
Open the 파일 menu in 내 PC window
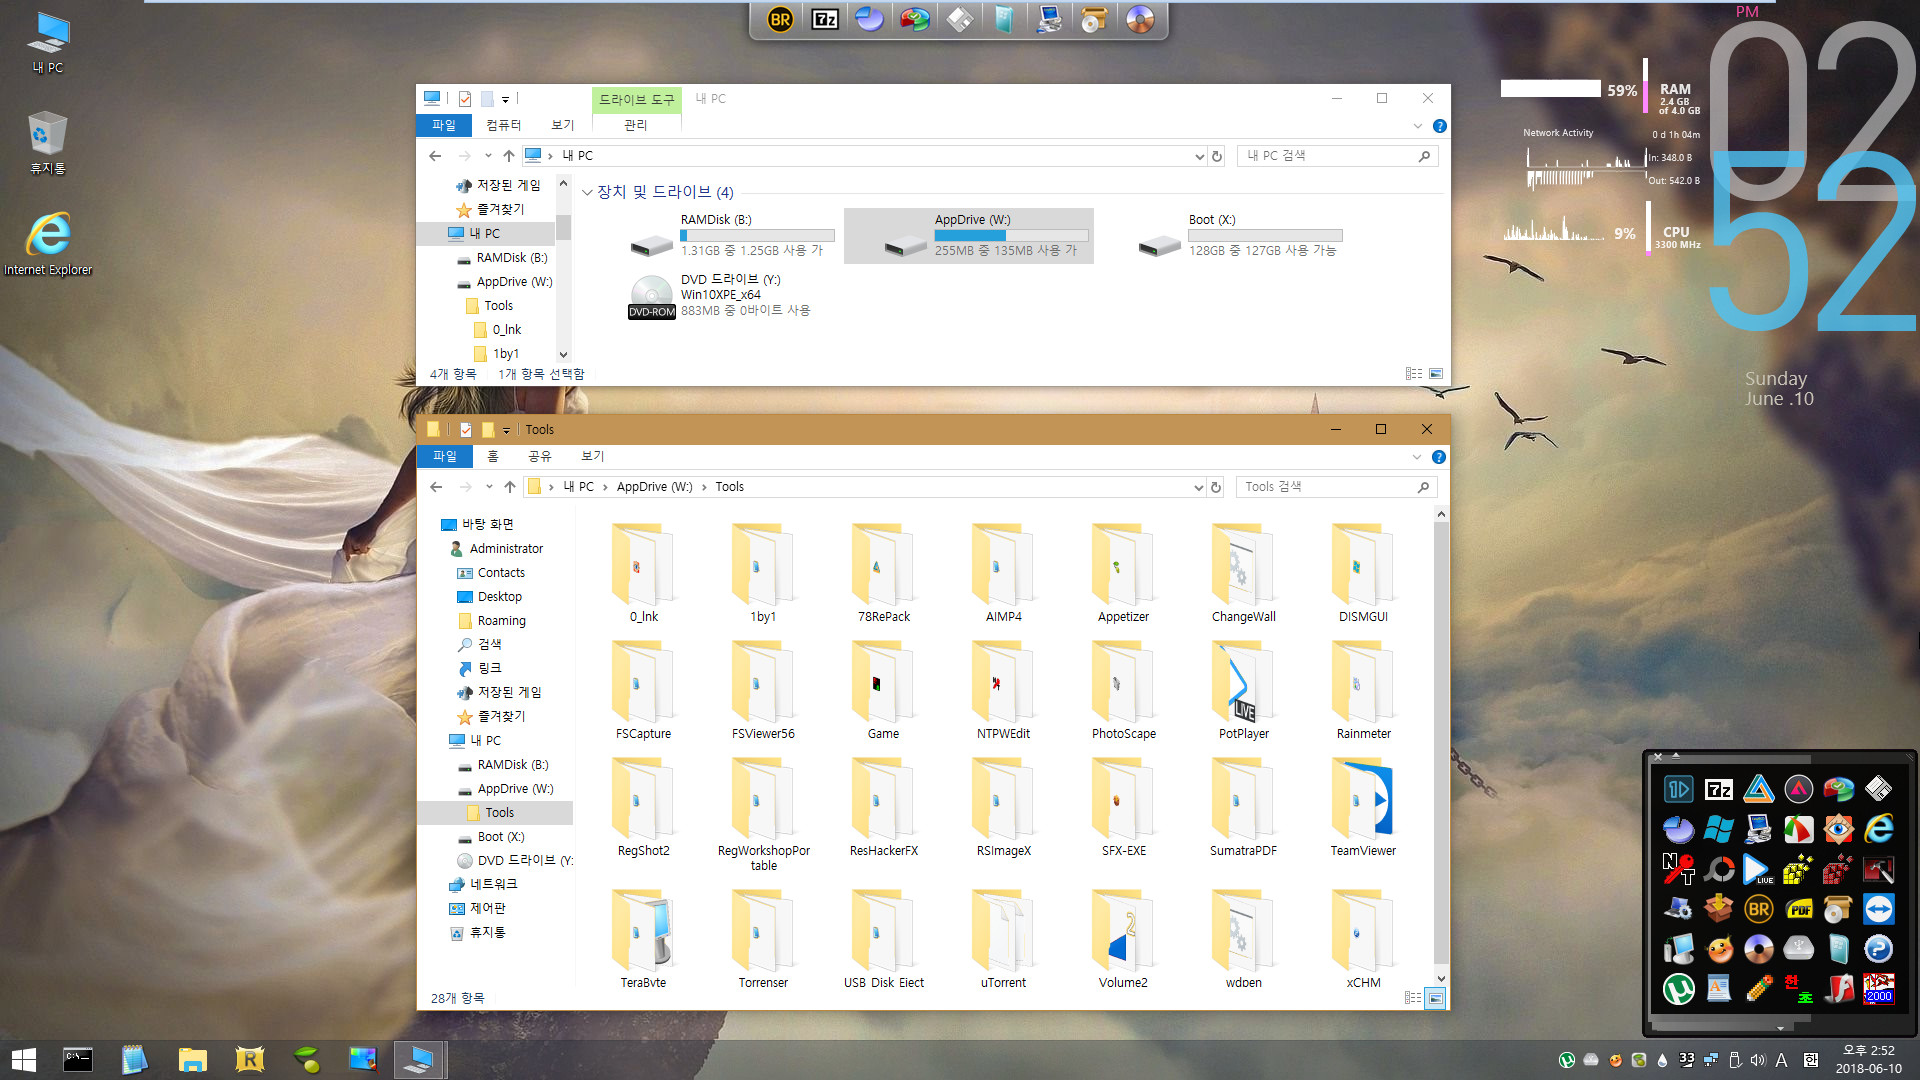tap(443, 125)
